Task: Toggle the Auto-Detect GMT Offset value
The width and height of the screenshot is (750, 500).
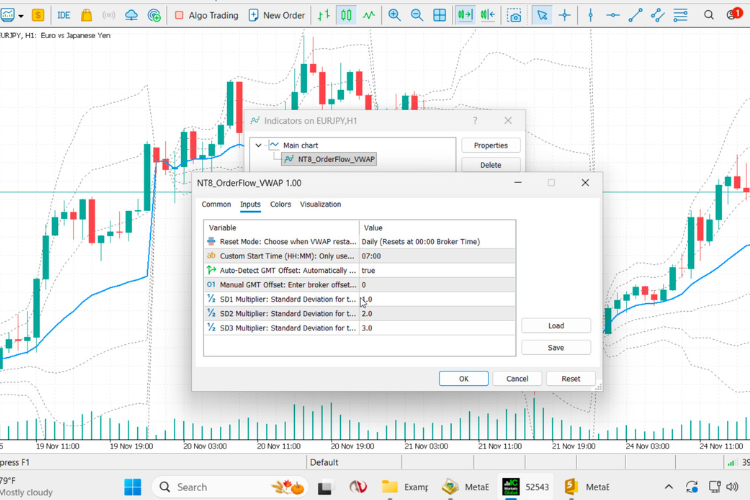Action: click(x=437, y=270)
